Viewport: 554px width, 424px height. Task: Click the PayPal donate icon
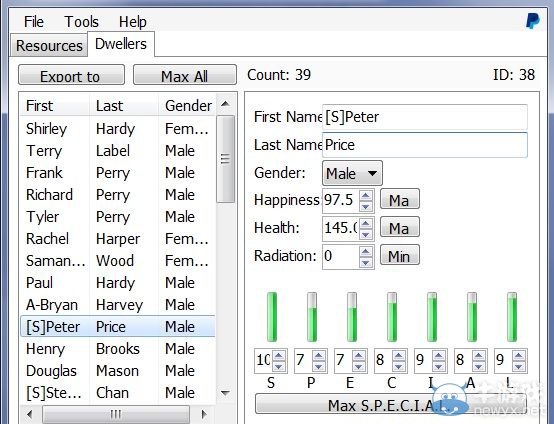point(532,21)
